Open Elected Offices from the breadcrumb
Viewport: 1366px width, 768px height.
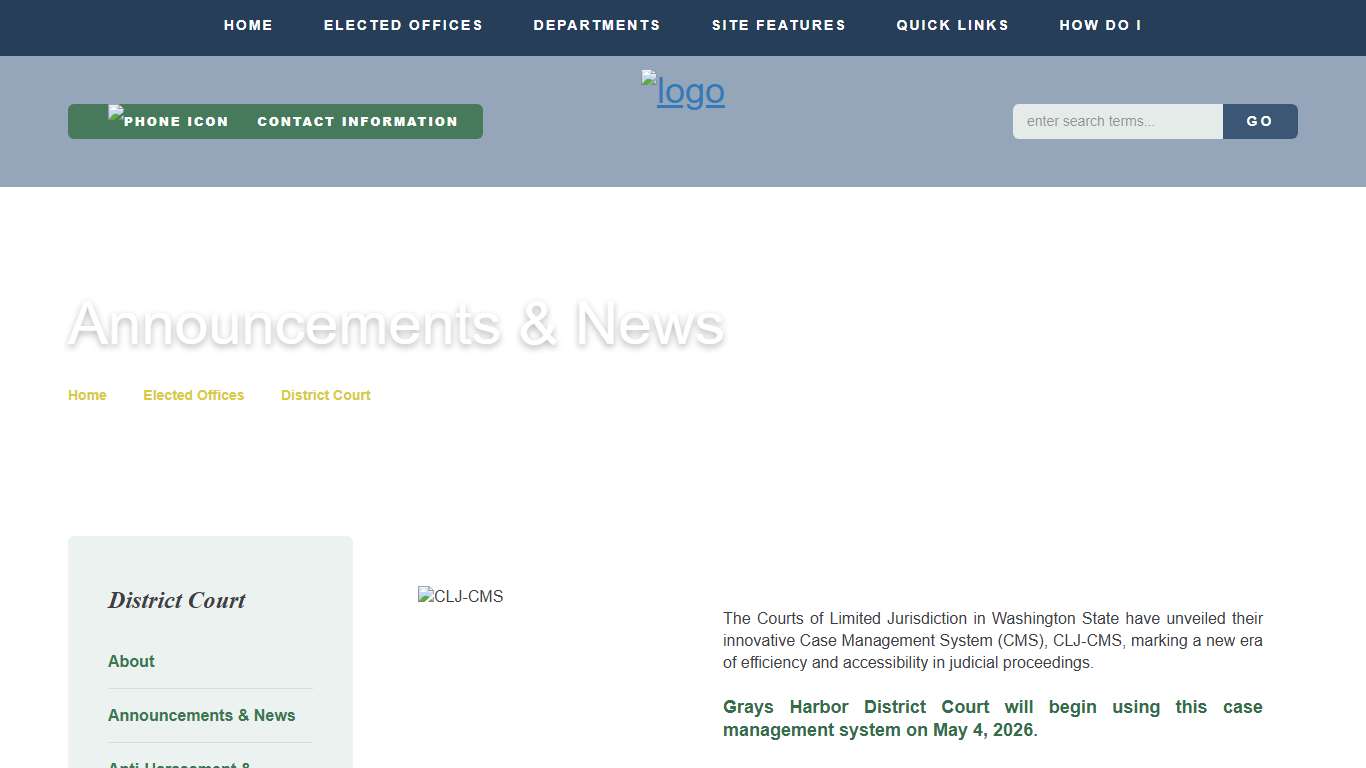tap(193, 395)
